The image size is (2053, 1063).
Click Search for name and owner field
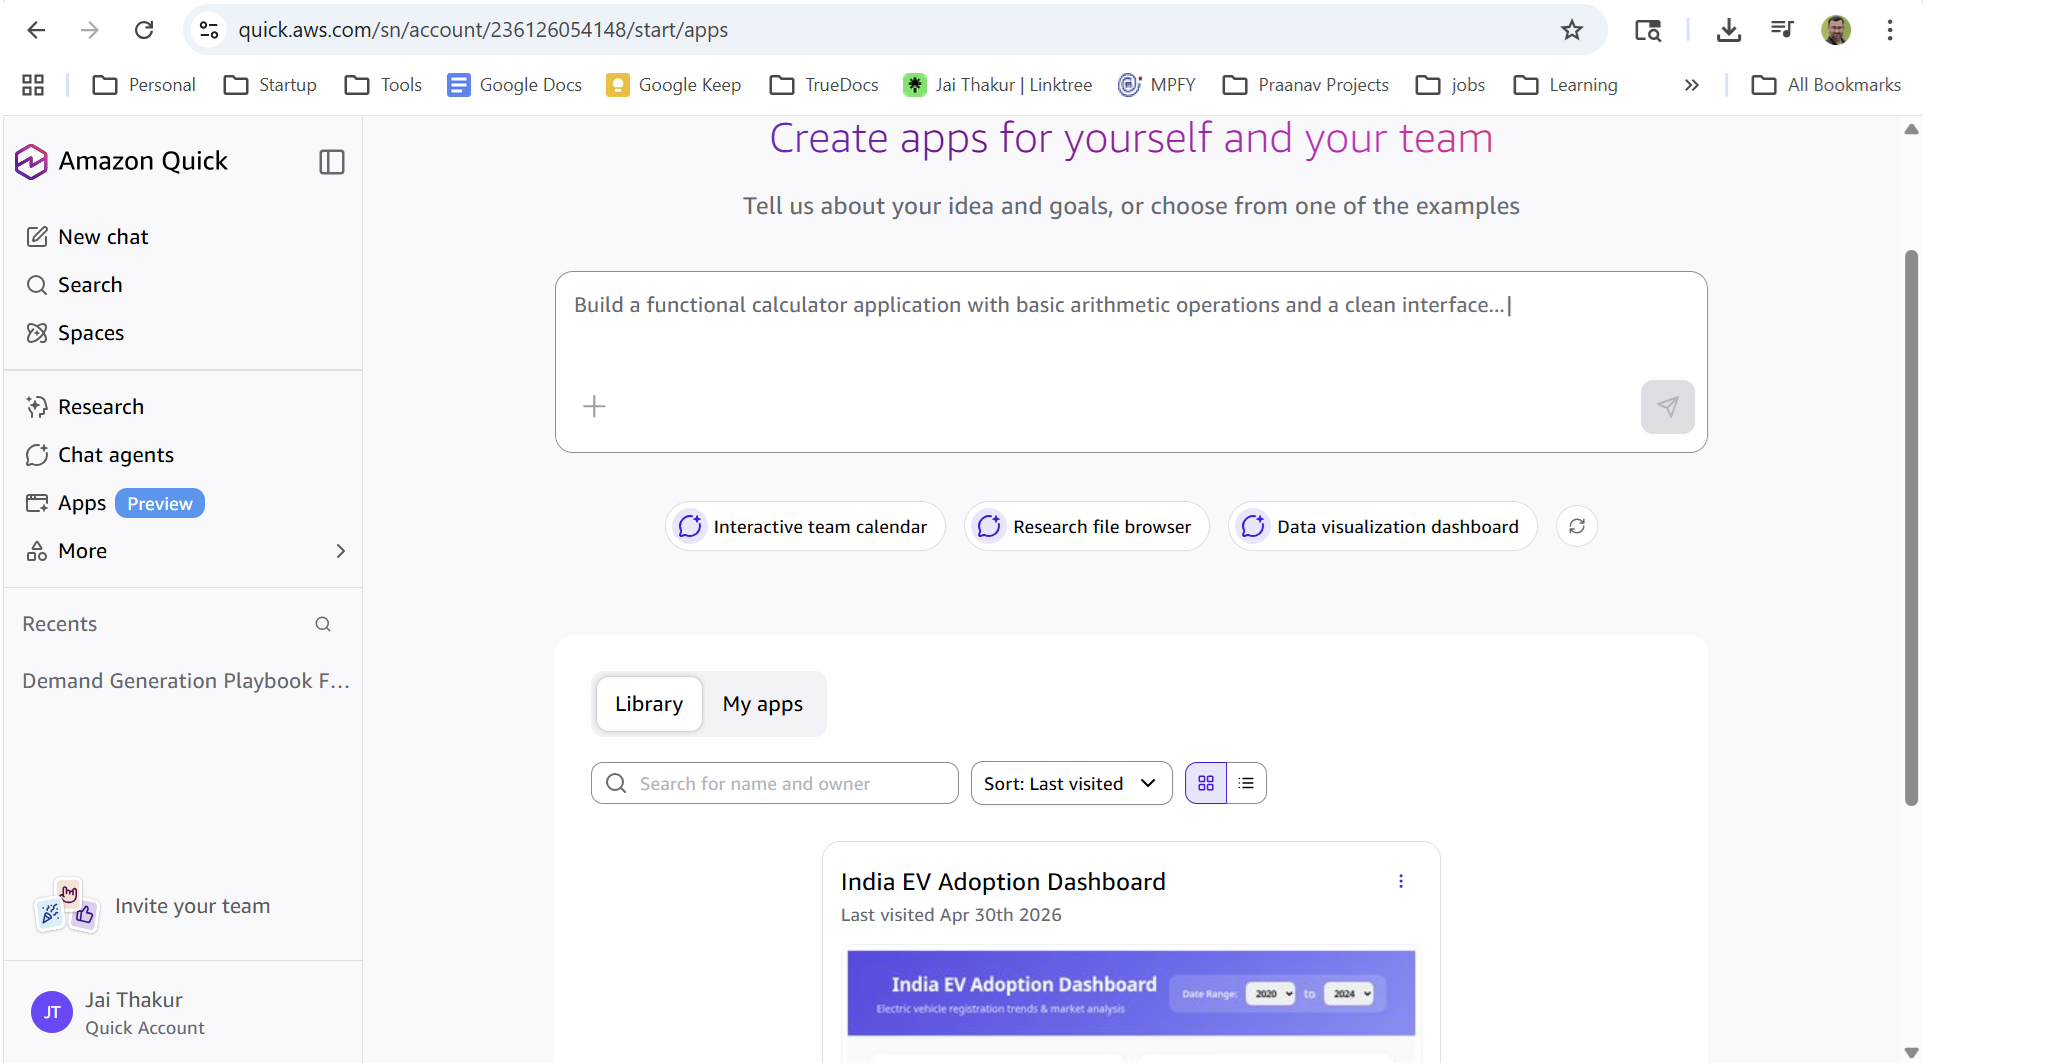pos(774,783)
